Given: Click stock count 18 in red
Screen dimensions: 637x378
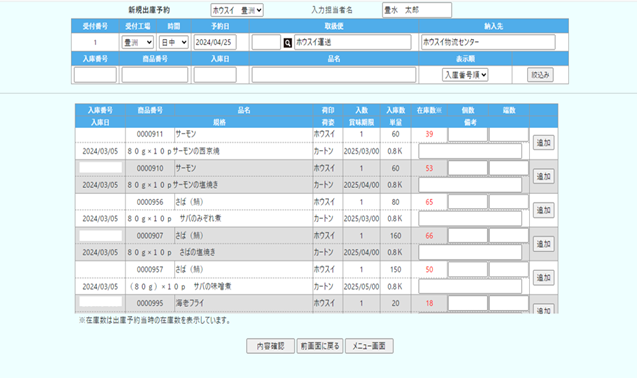Looking at the screenshot, I should pos(429,303).
